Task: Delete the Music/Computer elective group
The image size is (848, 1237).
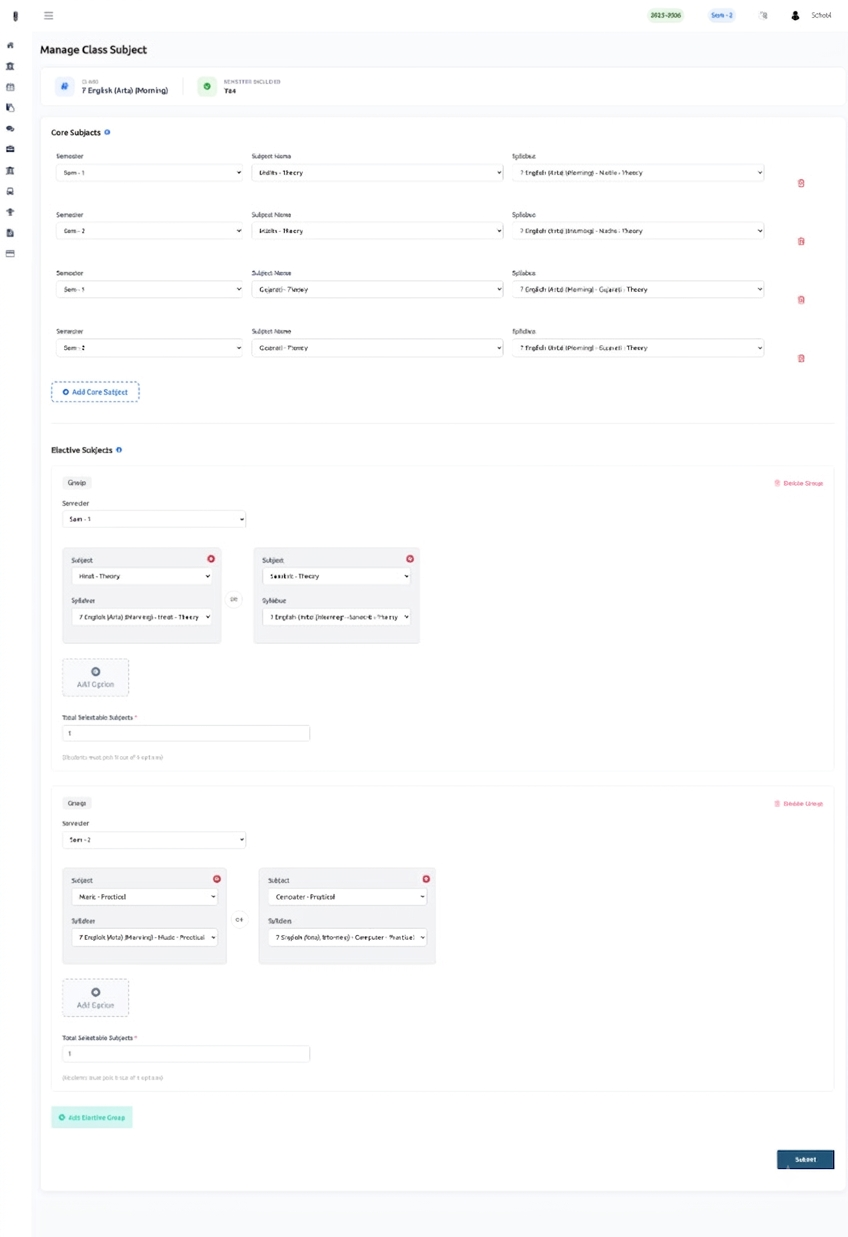Action: pos(799,804)
